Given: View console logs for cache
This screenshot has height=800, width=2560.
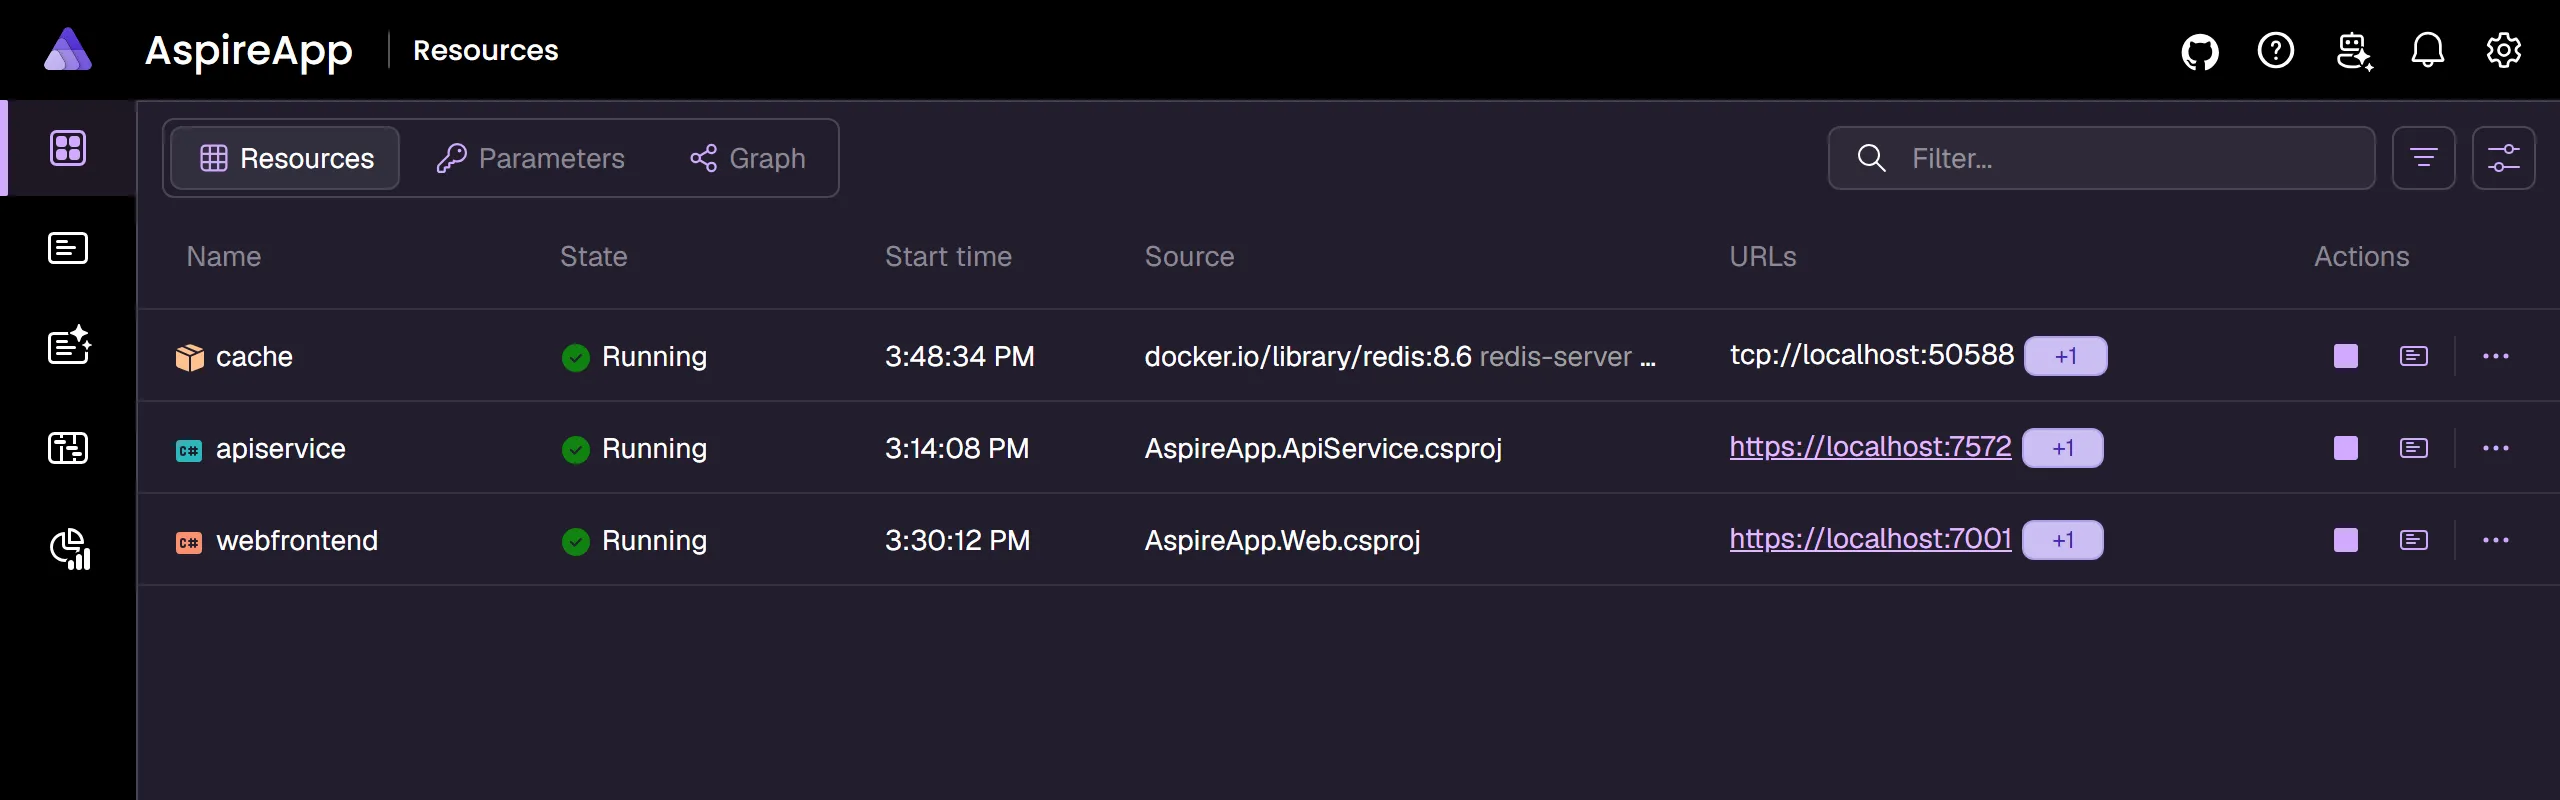Looking at the screenshot, I should coord(2414,356).
